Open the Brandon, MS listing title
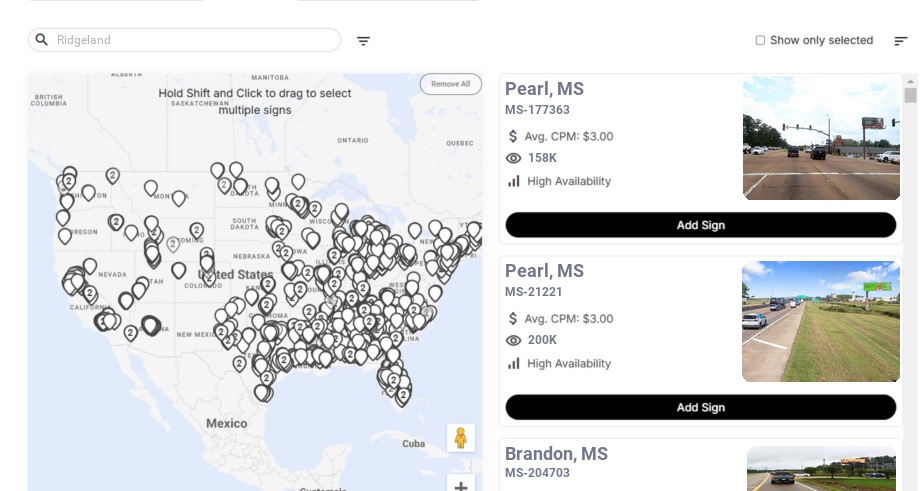 [x=556, y=454]
